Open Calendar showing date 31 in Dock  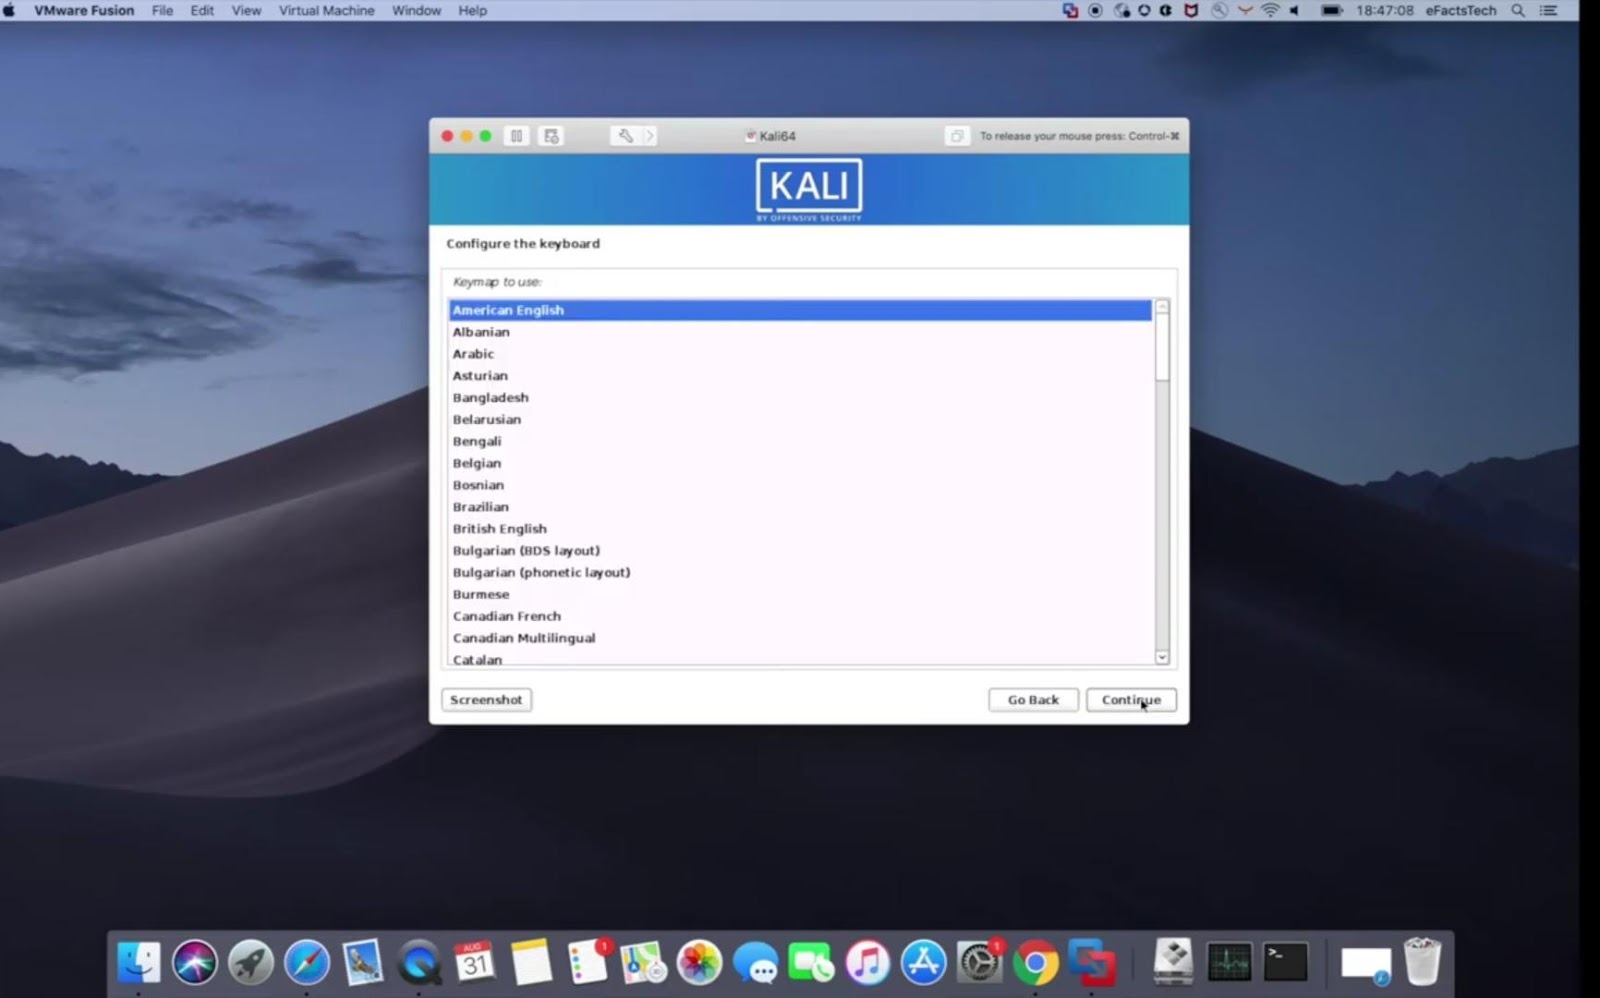click(475, 963)
